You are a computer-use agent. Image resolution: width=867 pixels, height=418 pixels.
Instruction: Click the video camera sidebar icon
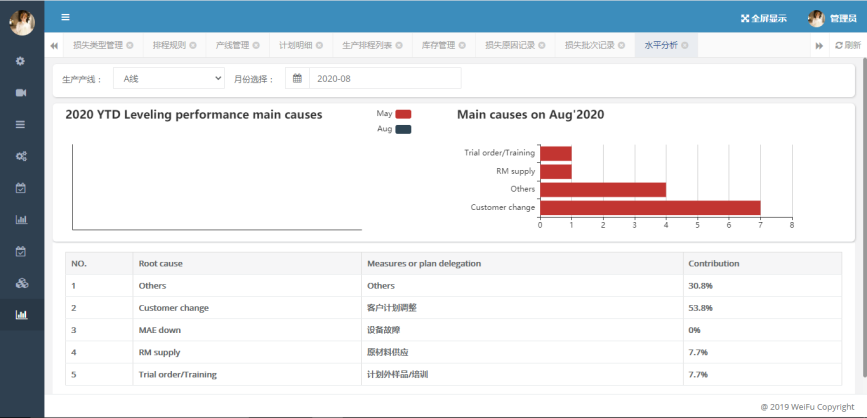point(21,93)
